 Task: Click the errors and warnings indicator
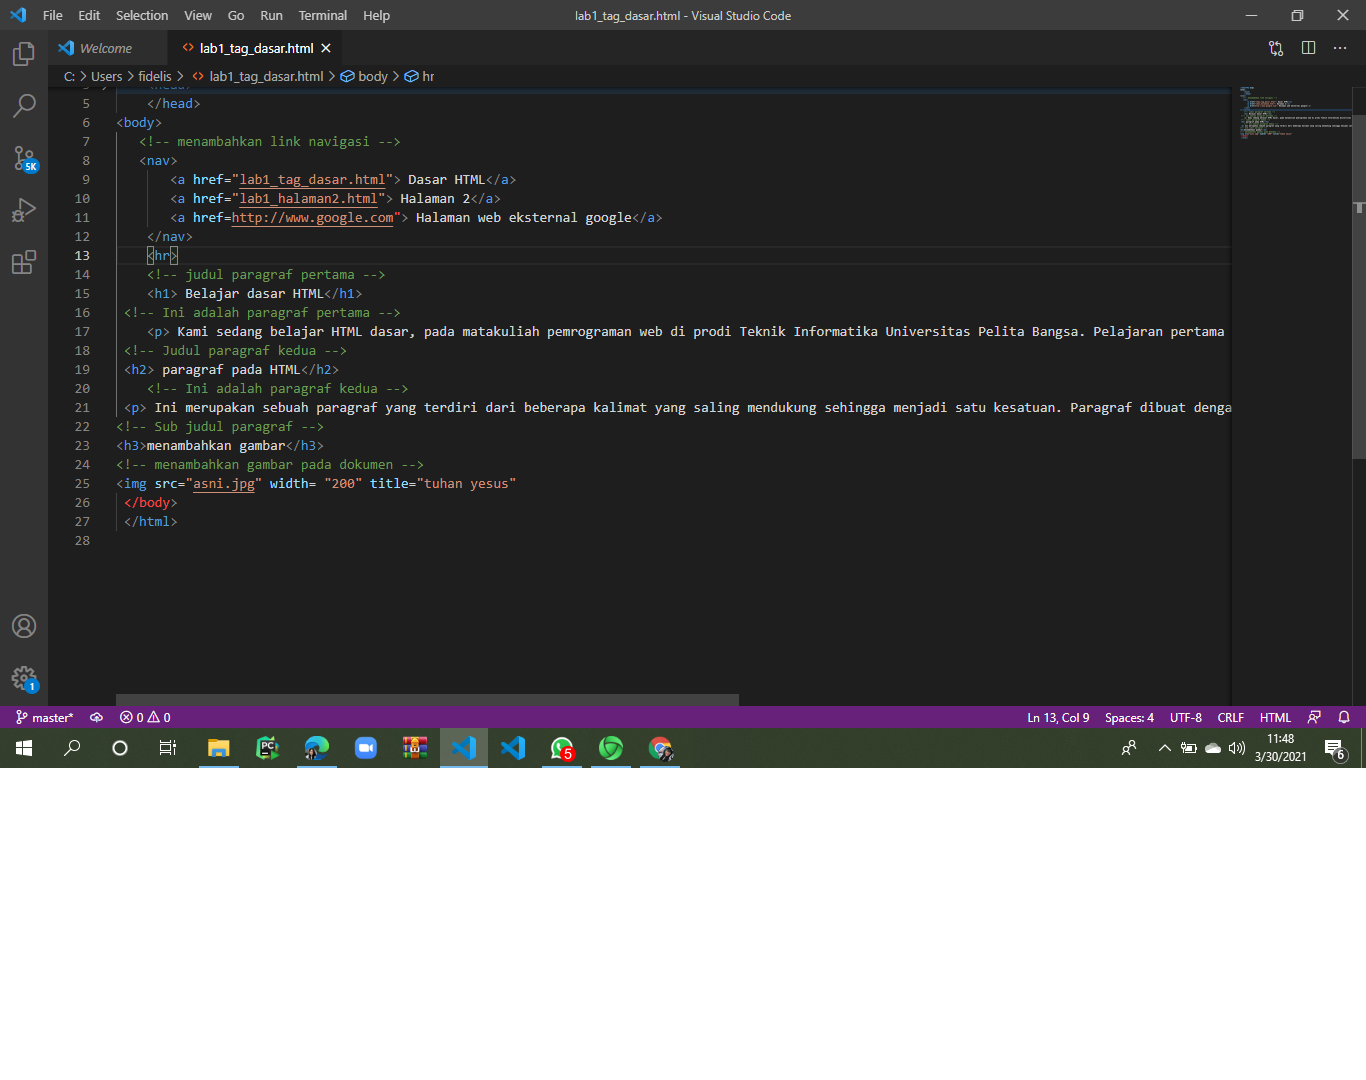[x=143, y=717]
